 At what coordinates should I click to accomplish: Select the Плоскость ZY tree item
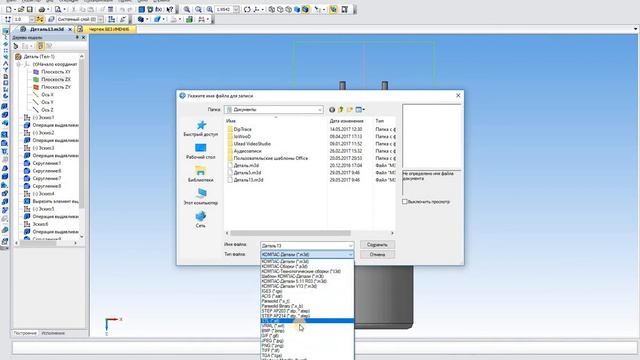point(52,87)
